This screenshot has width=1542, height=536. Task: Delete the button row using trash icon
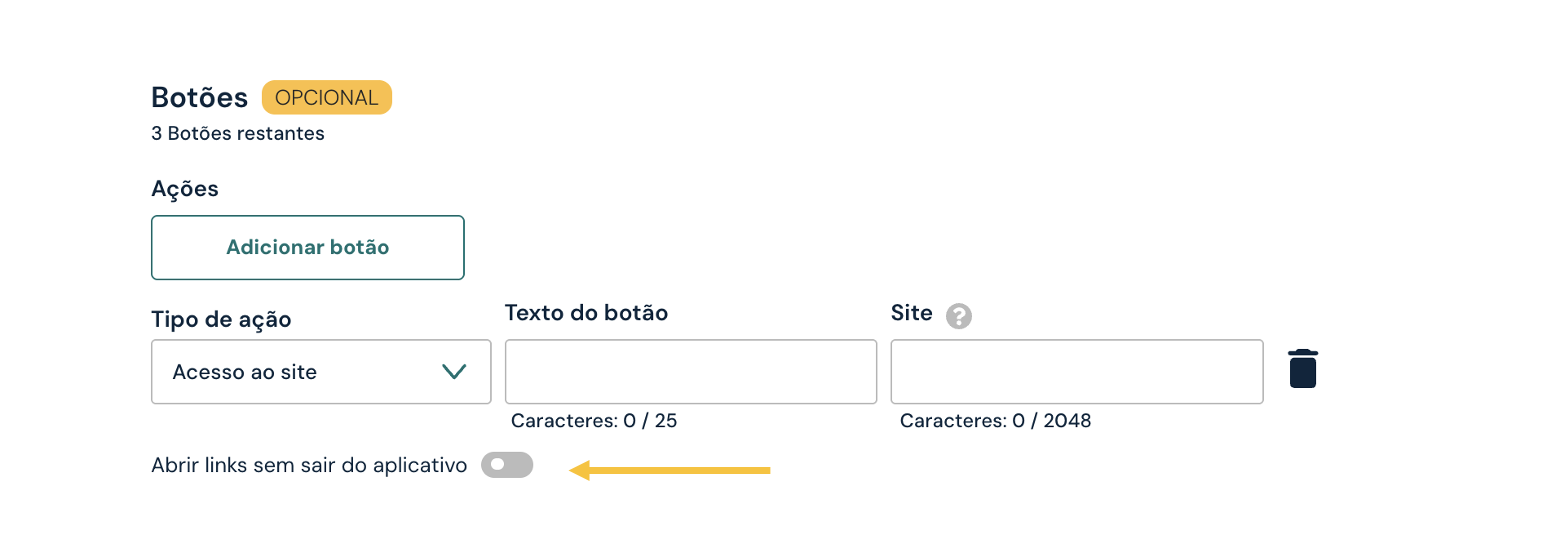(1303, 369)
